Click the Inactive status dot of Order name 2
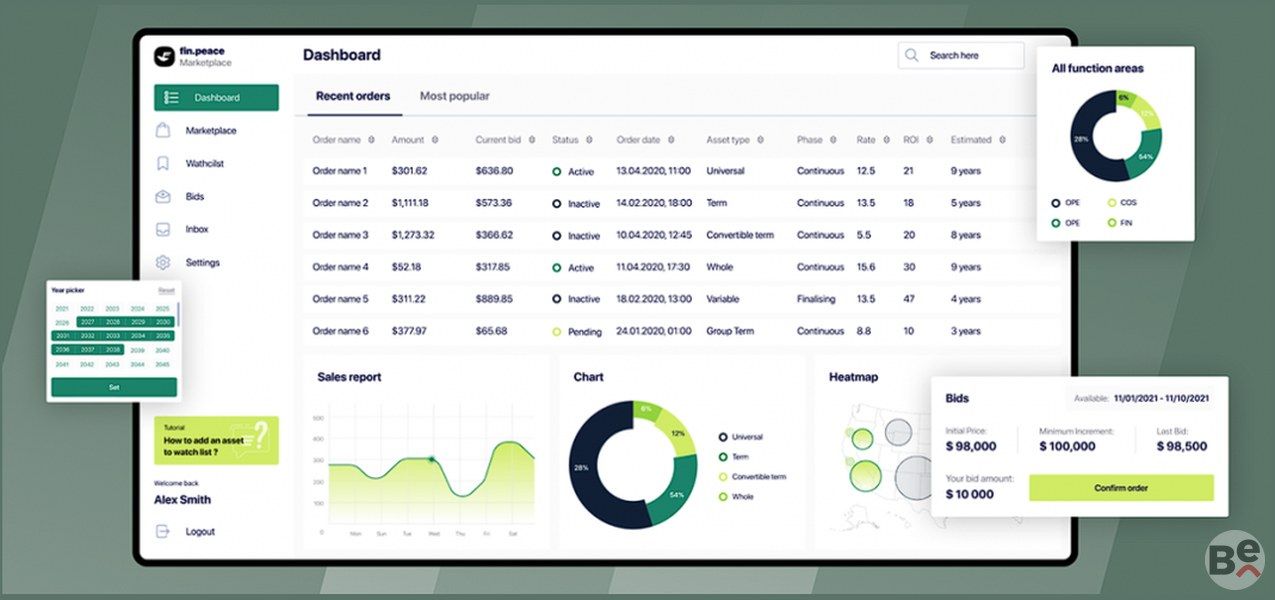Viewport: 1275px width, 600px height. [557, 204]
